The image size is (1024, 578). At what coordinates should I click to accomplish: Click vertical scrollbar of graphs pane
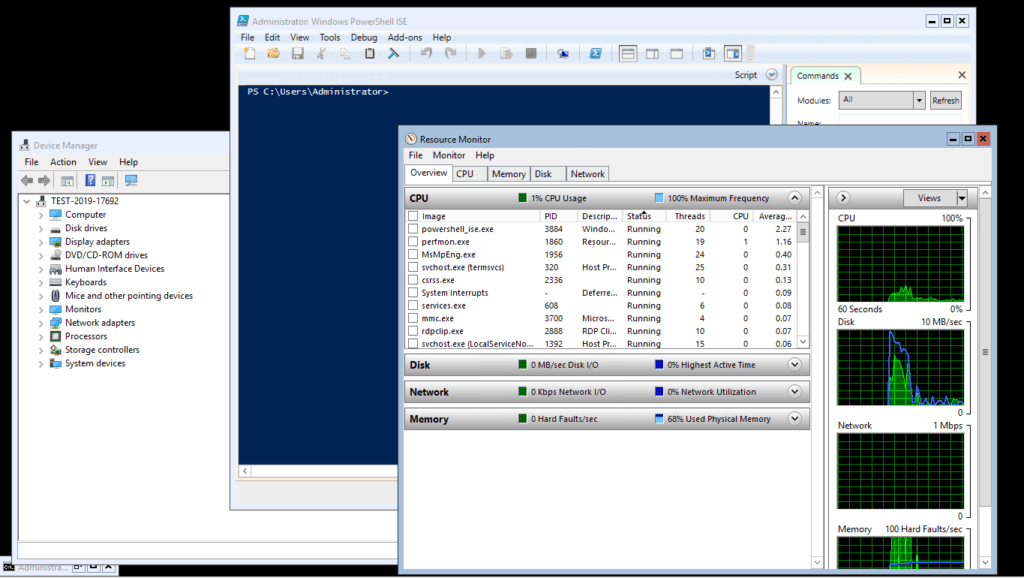point(985,351)
